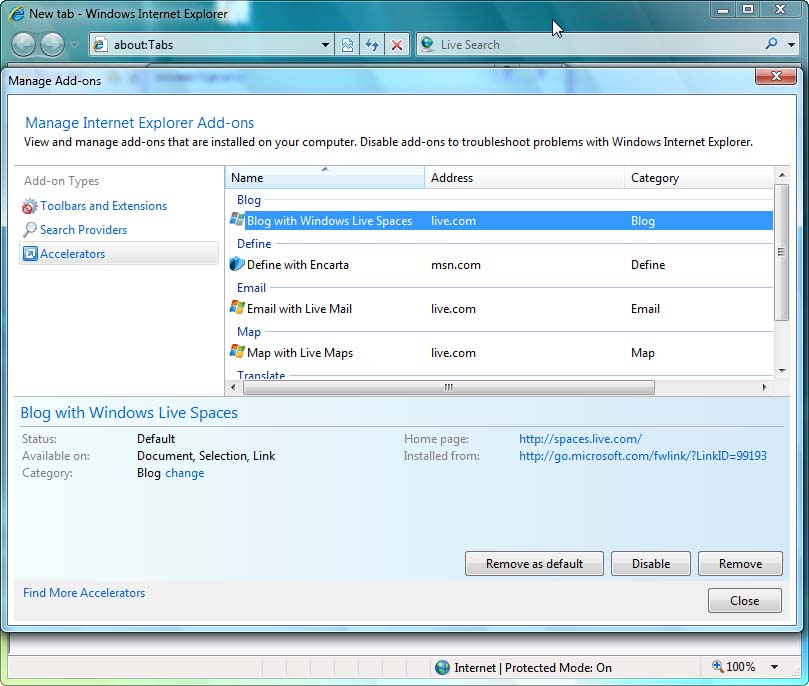Open the address bar dropdown arrow
This screenshot has height=686, width=809.
326,45
